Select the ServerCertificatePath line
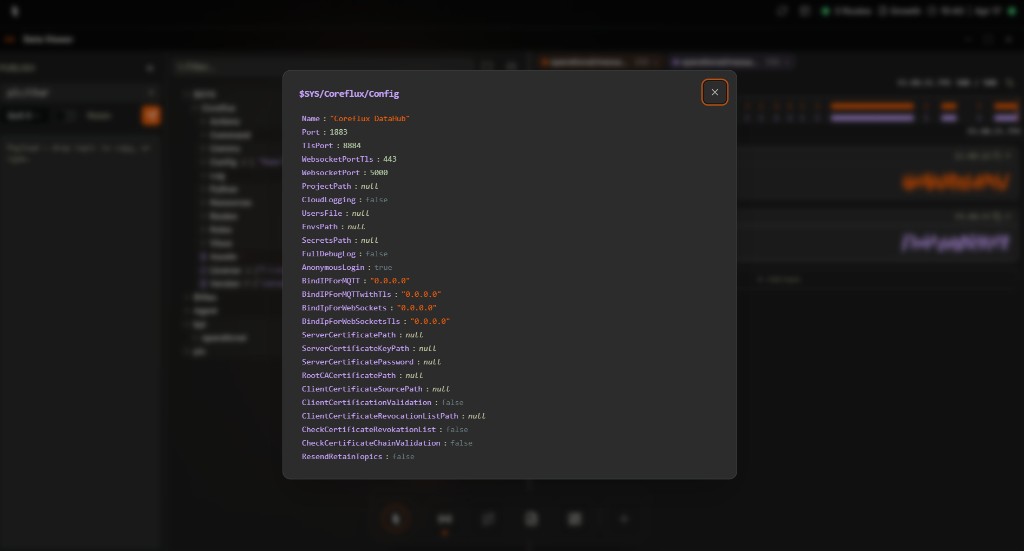The width and height of the screenshot is (1024, 551). 362,335
